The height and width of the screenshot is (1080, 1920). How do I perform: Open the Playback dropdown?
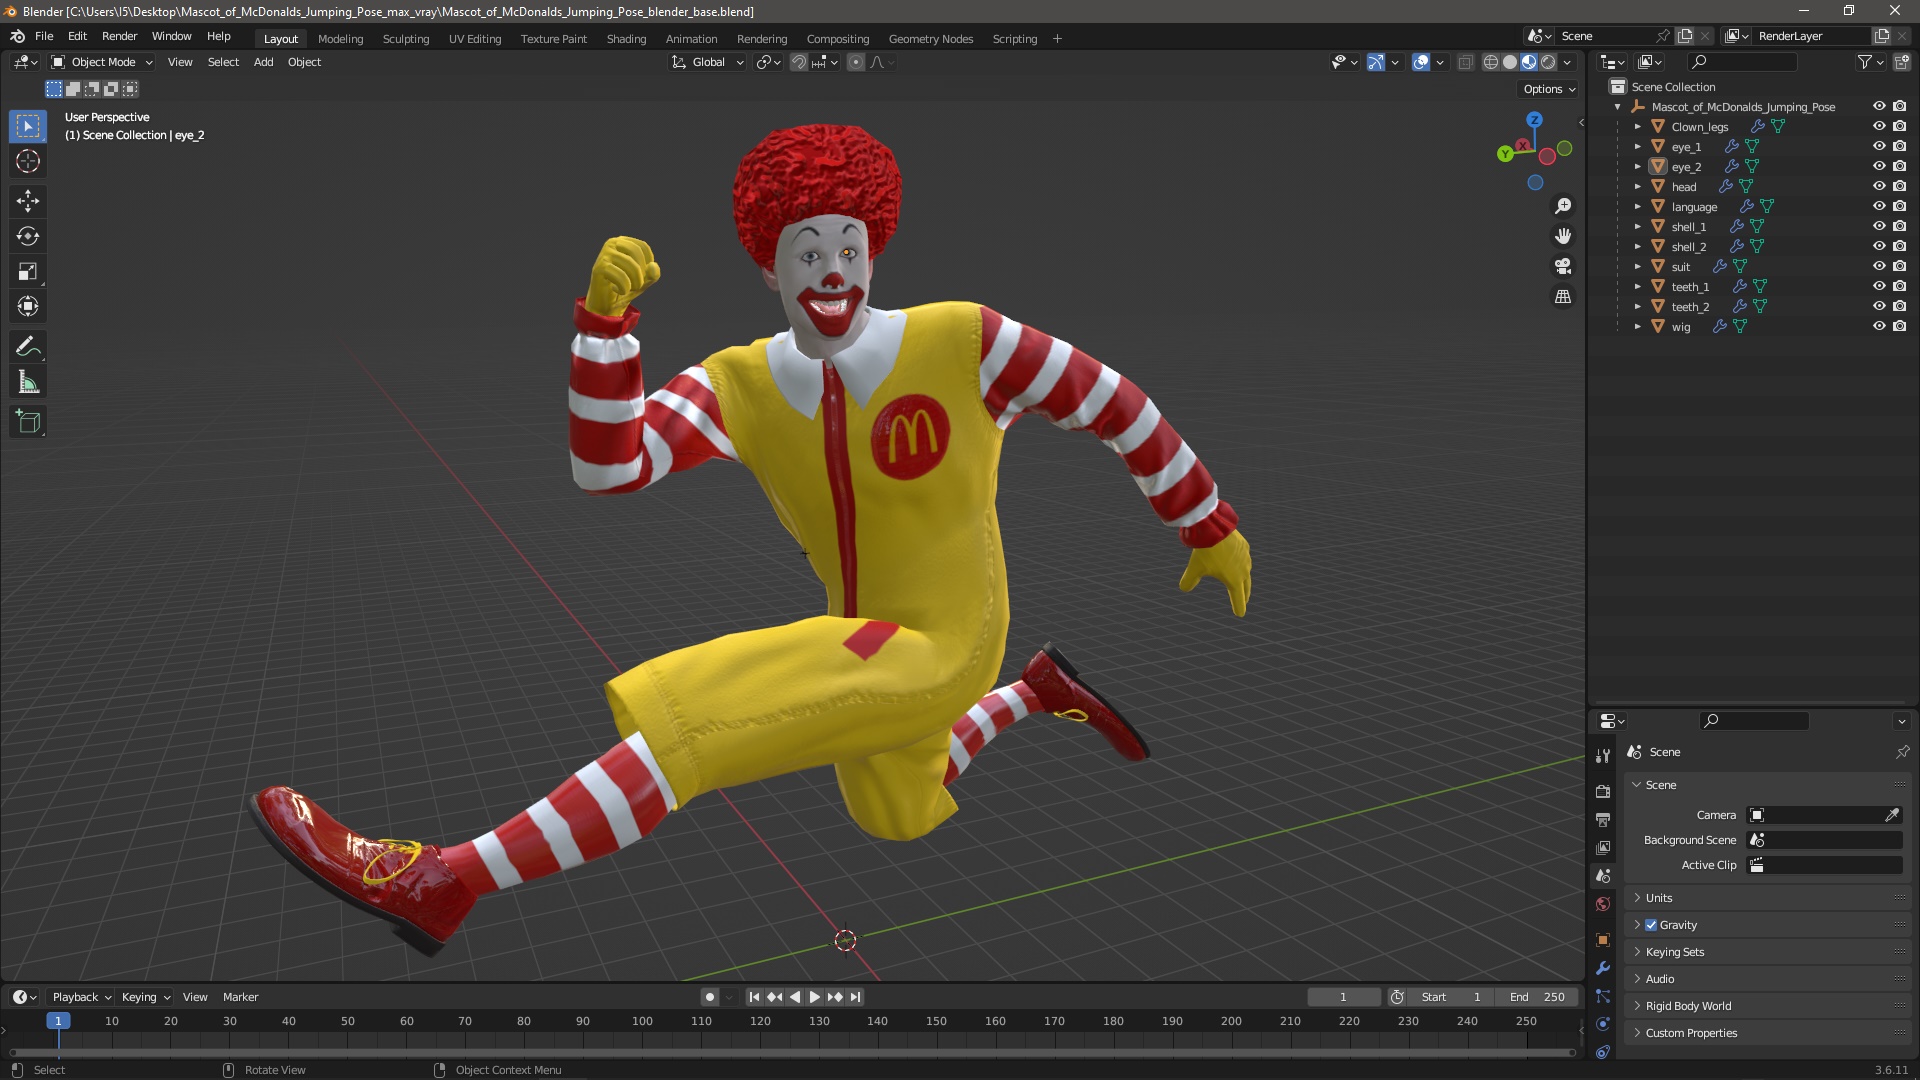click(x=81, y=997)
